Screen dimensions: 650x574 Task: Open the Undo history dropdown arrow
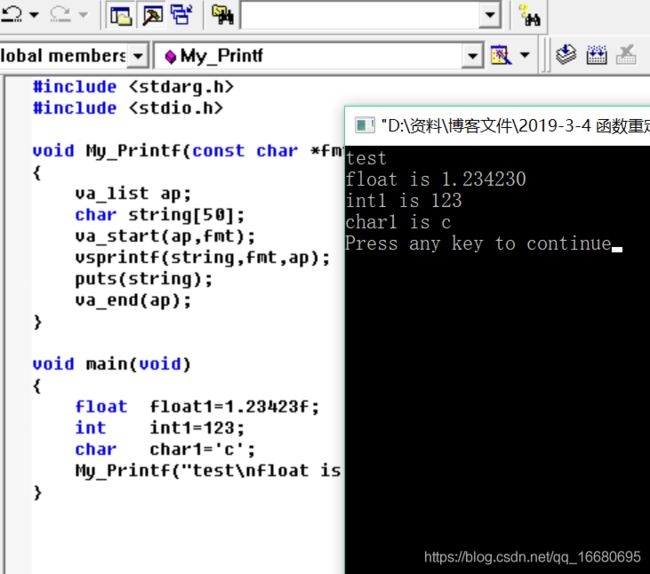34,15
